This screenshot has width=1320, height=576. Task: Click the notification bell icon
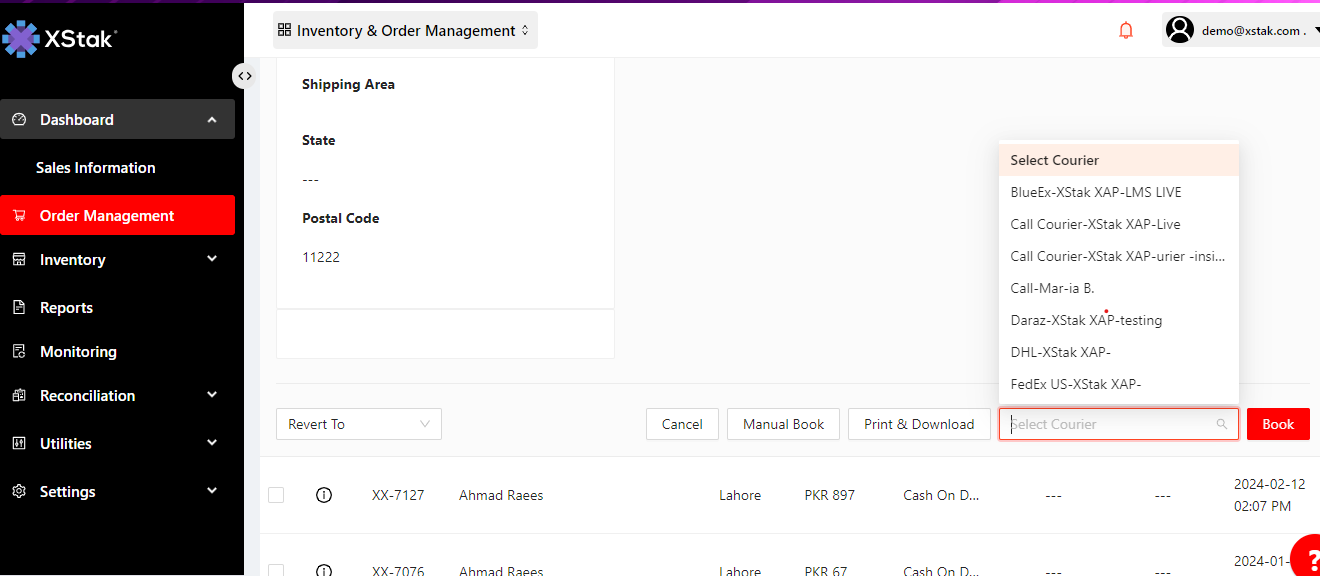tap(1126, 31)
